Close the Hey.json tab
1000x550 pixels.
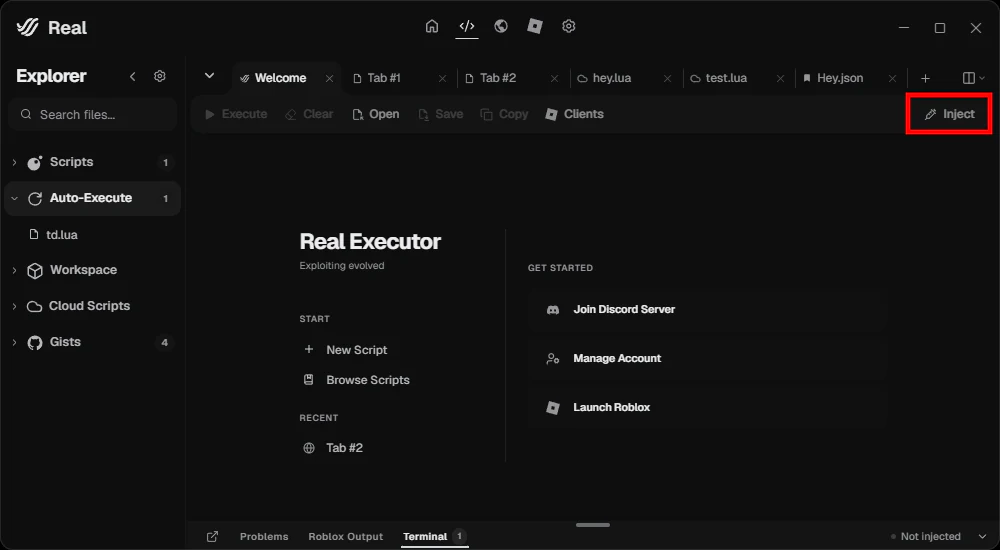pos(893,78)
